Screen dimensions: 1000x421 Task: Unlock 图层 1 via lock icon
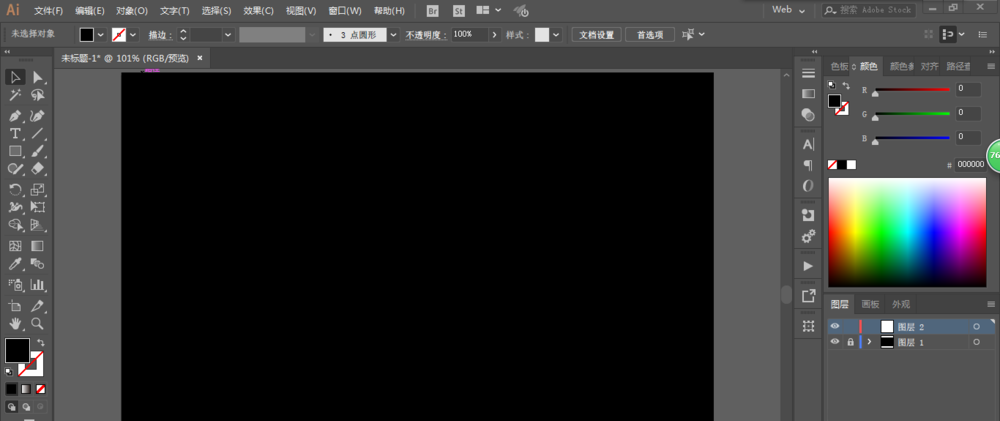coord(850,342)
